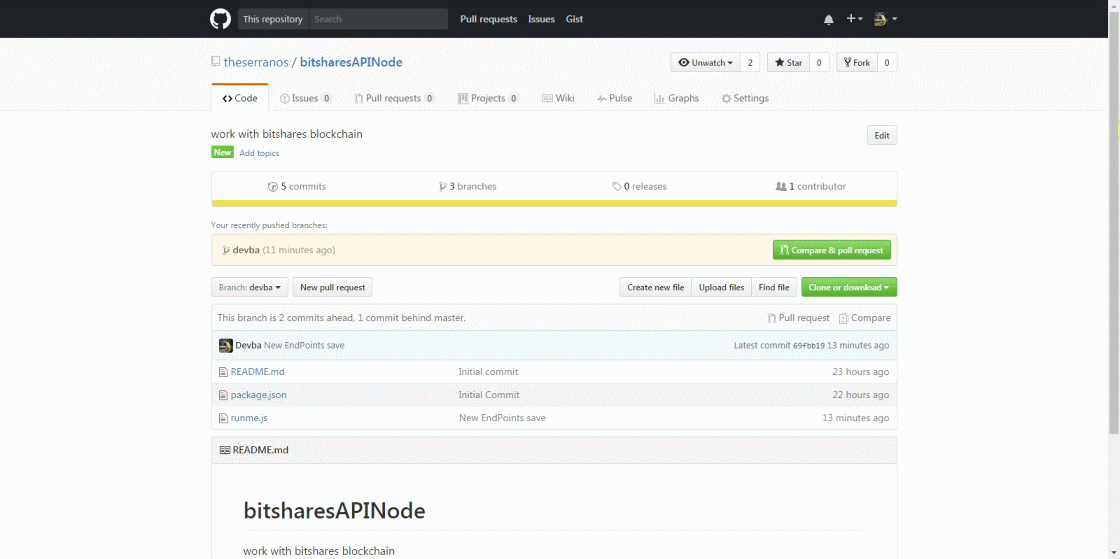Open package.json 'Initial Commit' message
The height and width of the screenshot is (559, 1120).
pos(489,395)
